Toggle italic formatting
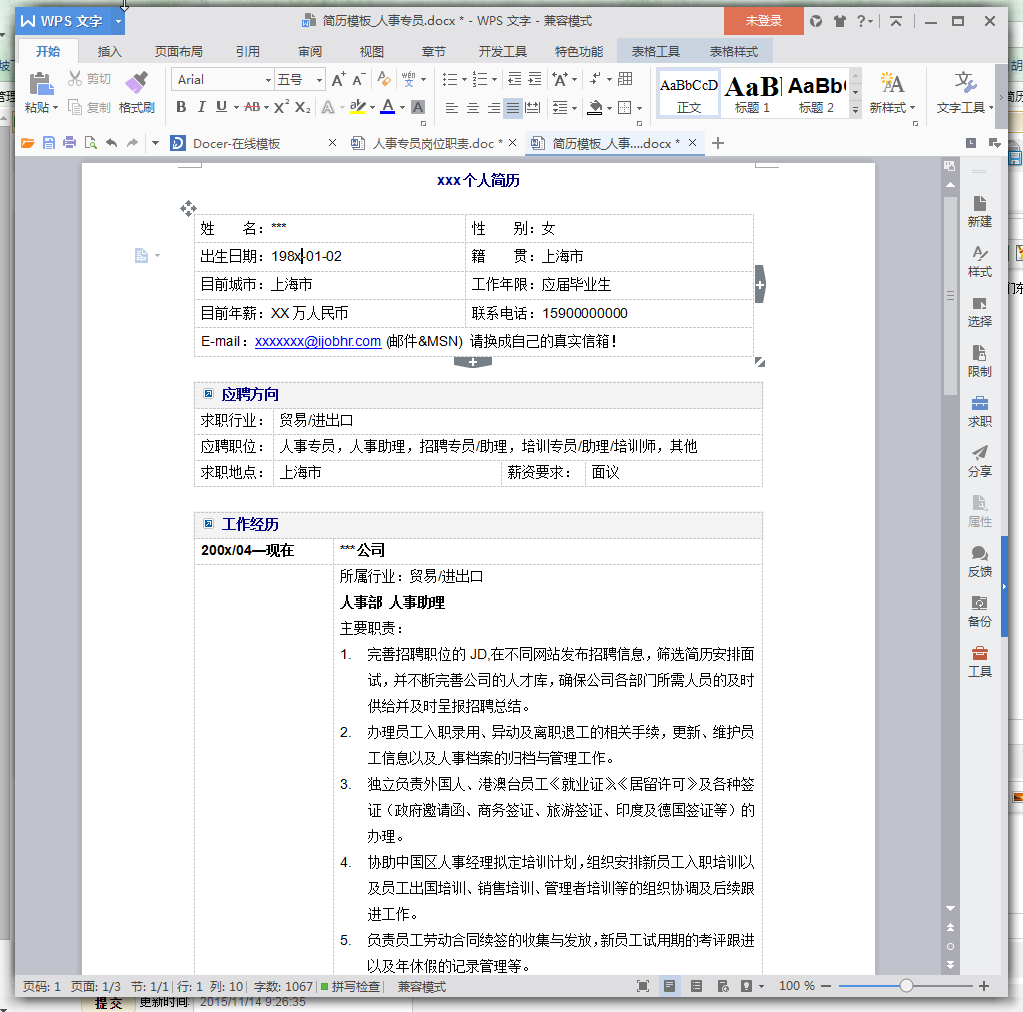Image resolution: width=1023 pixels, height=1012 pixels. [x=202, y=107]
